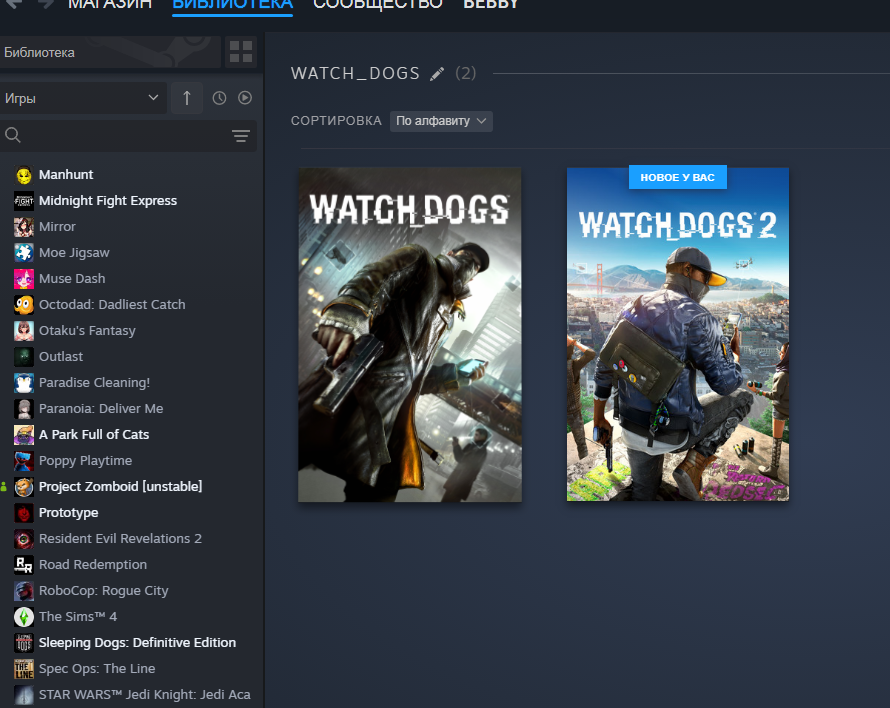The height and width of the screenshot is (708, 890).
Task: Click the back navigation arrow
Action: point(14,5)
